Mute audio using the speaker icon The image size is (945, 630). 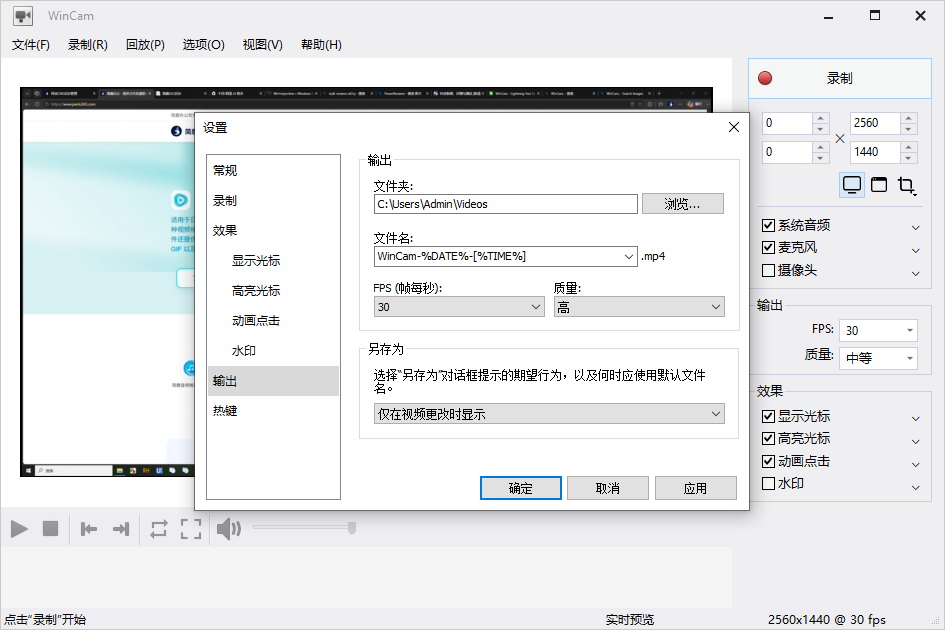coord(228,529)
